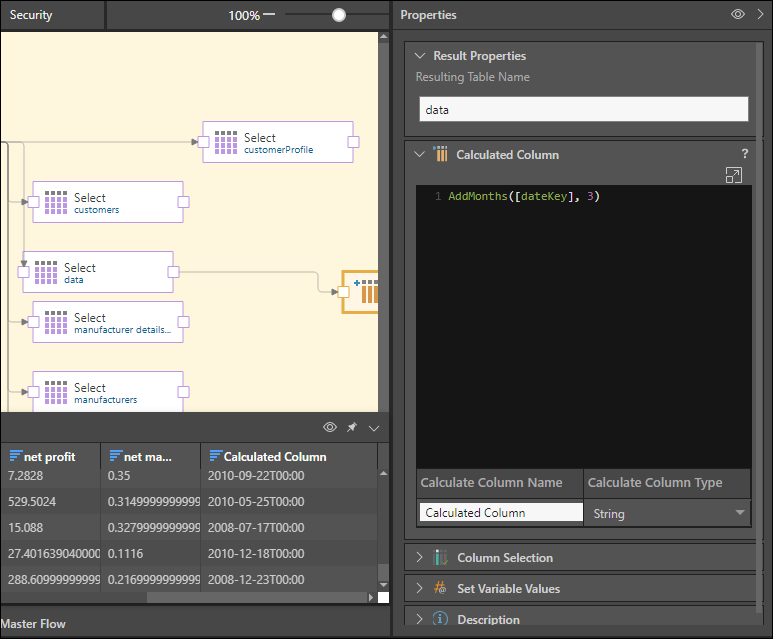Collapse the Result Properties section
Viewport: 773px width, 639px height.
pos(420,56)
